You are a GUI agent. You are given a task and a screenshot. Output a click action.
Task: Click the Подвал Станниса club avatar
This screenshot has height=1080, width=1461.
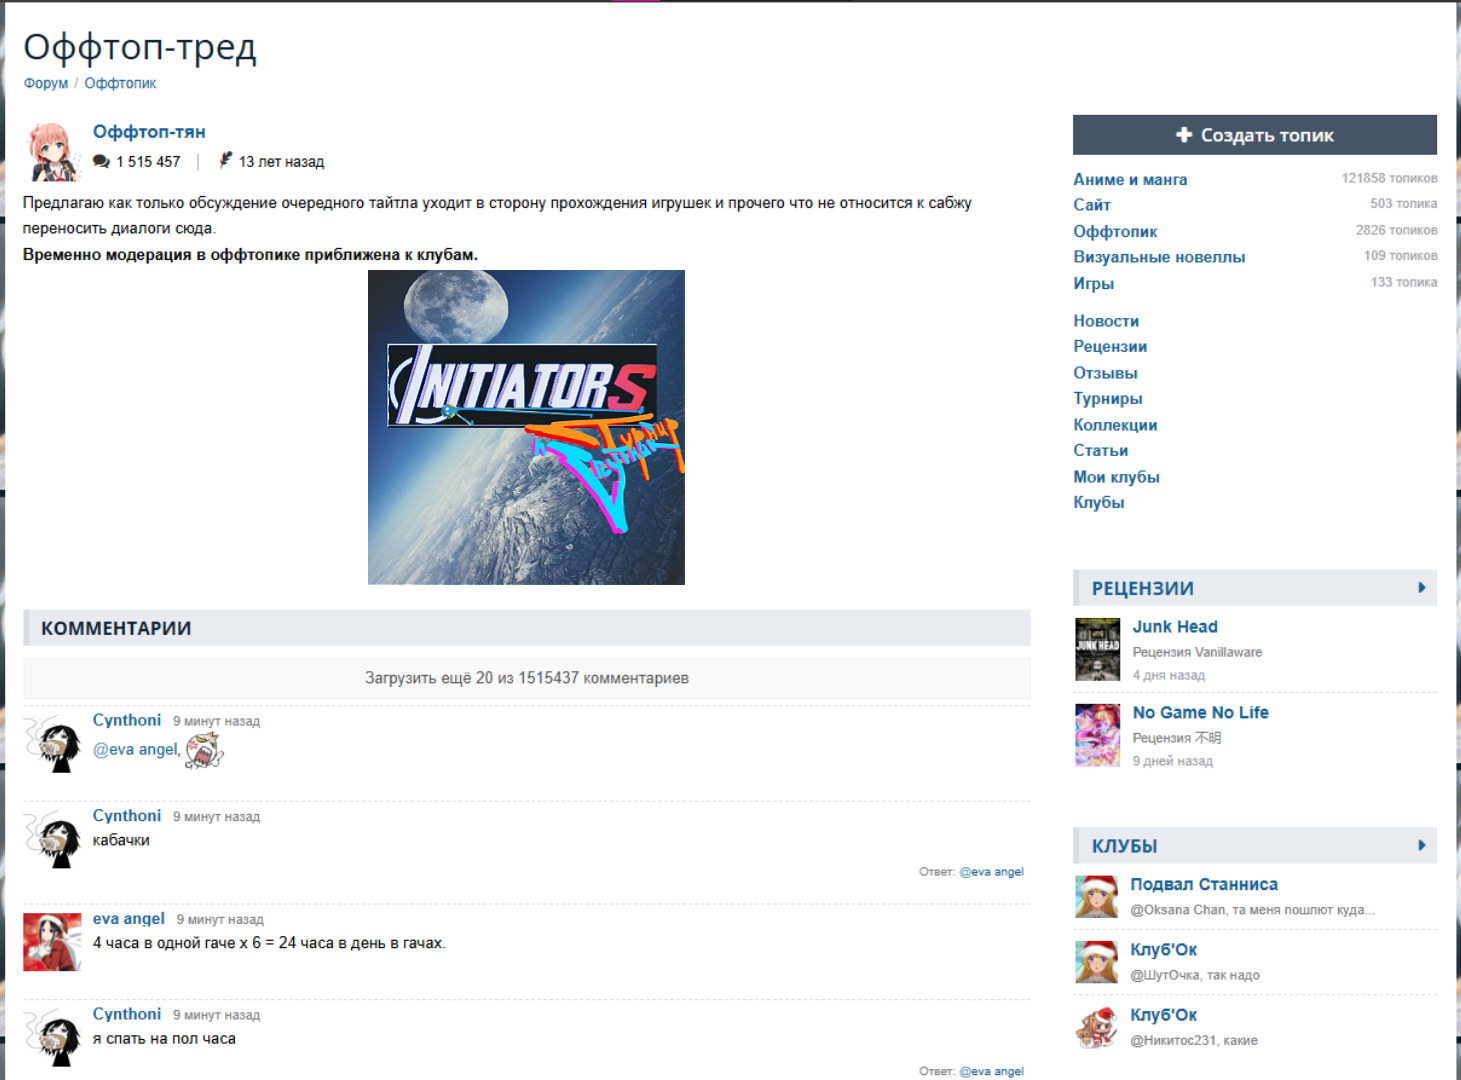[x=1096, y=897]
